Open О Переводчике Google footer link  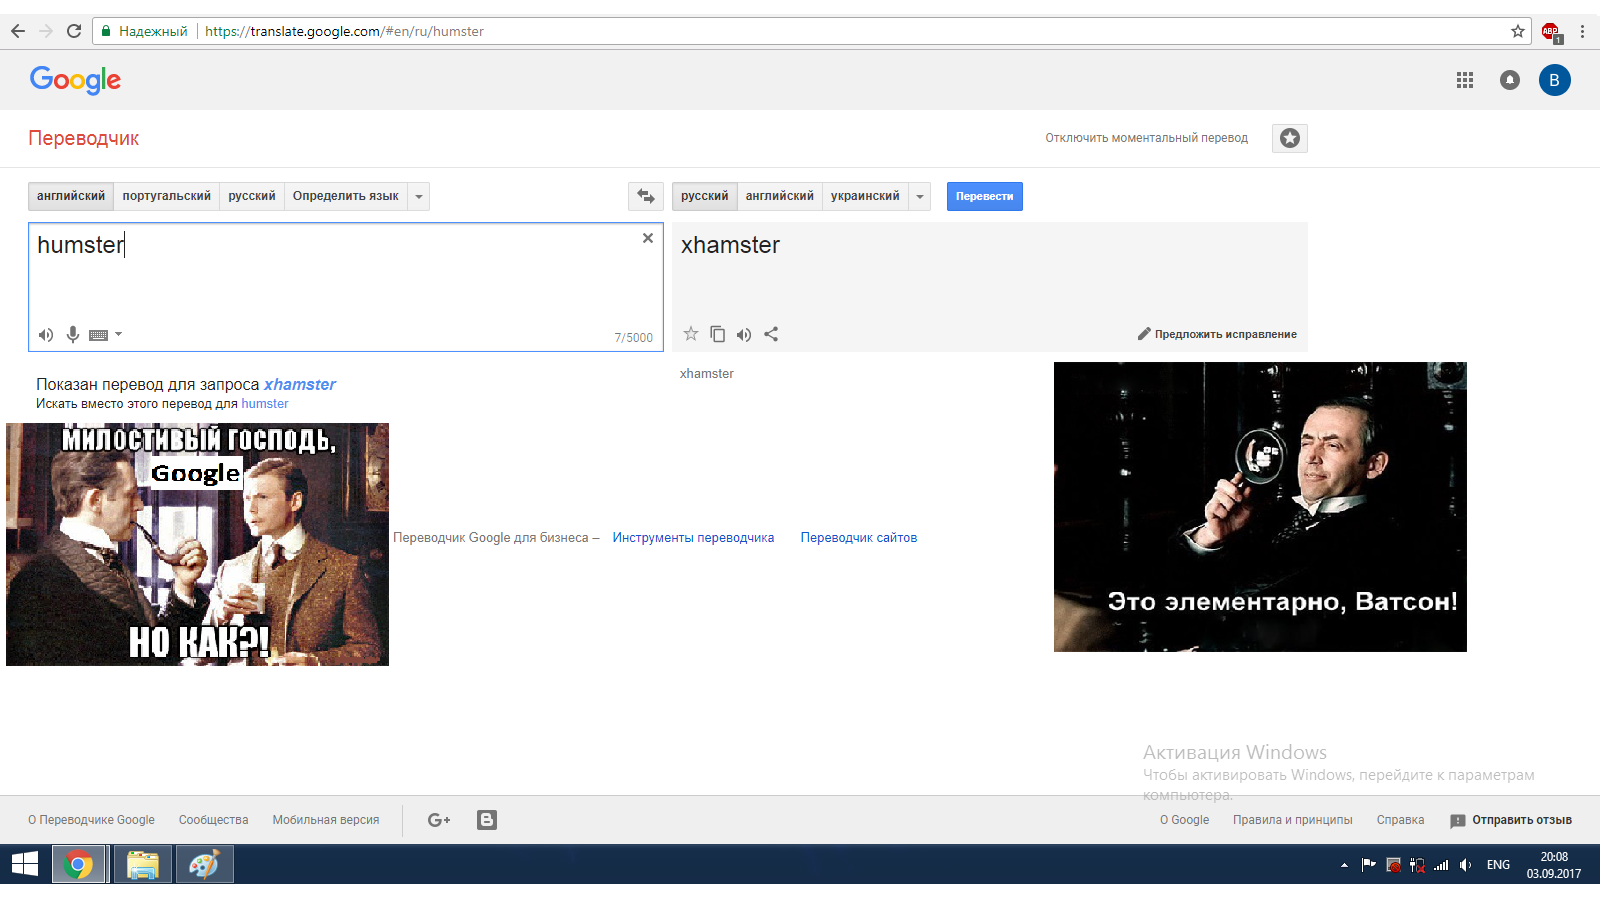(91, 820)
